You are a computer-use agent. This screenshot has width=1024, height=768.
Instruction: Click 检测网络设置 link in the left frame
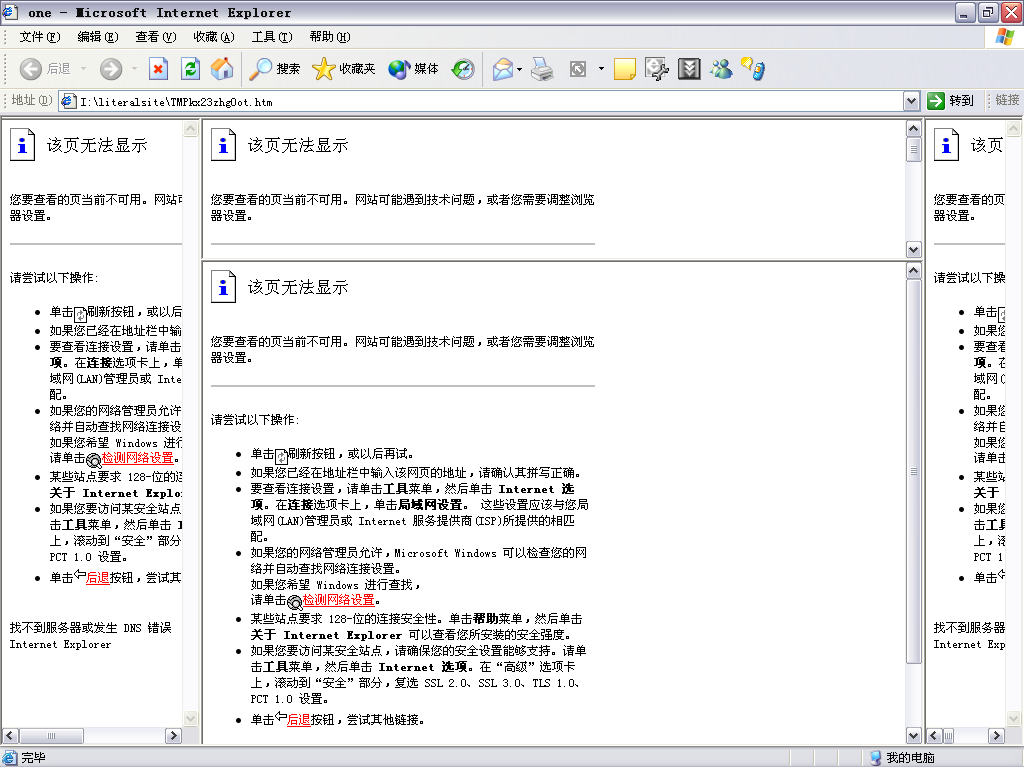click(138, 458)
